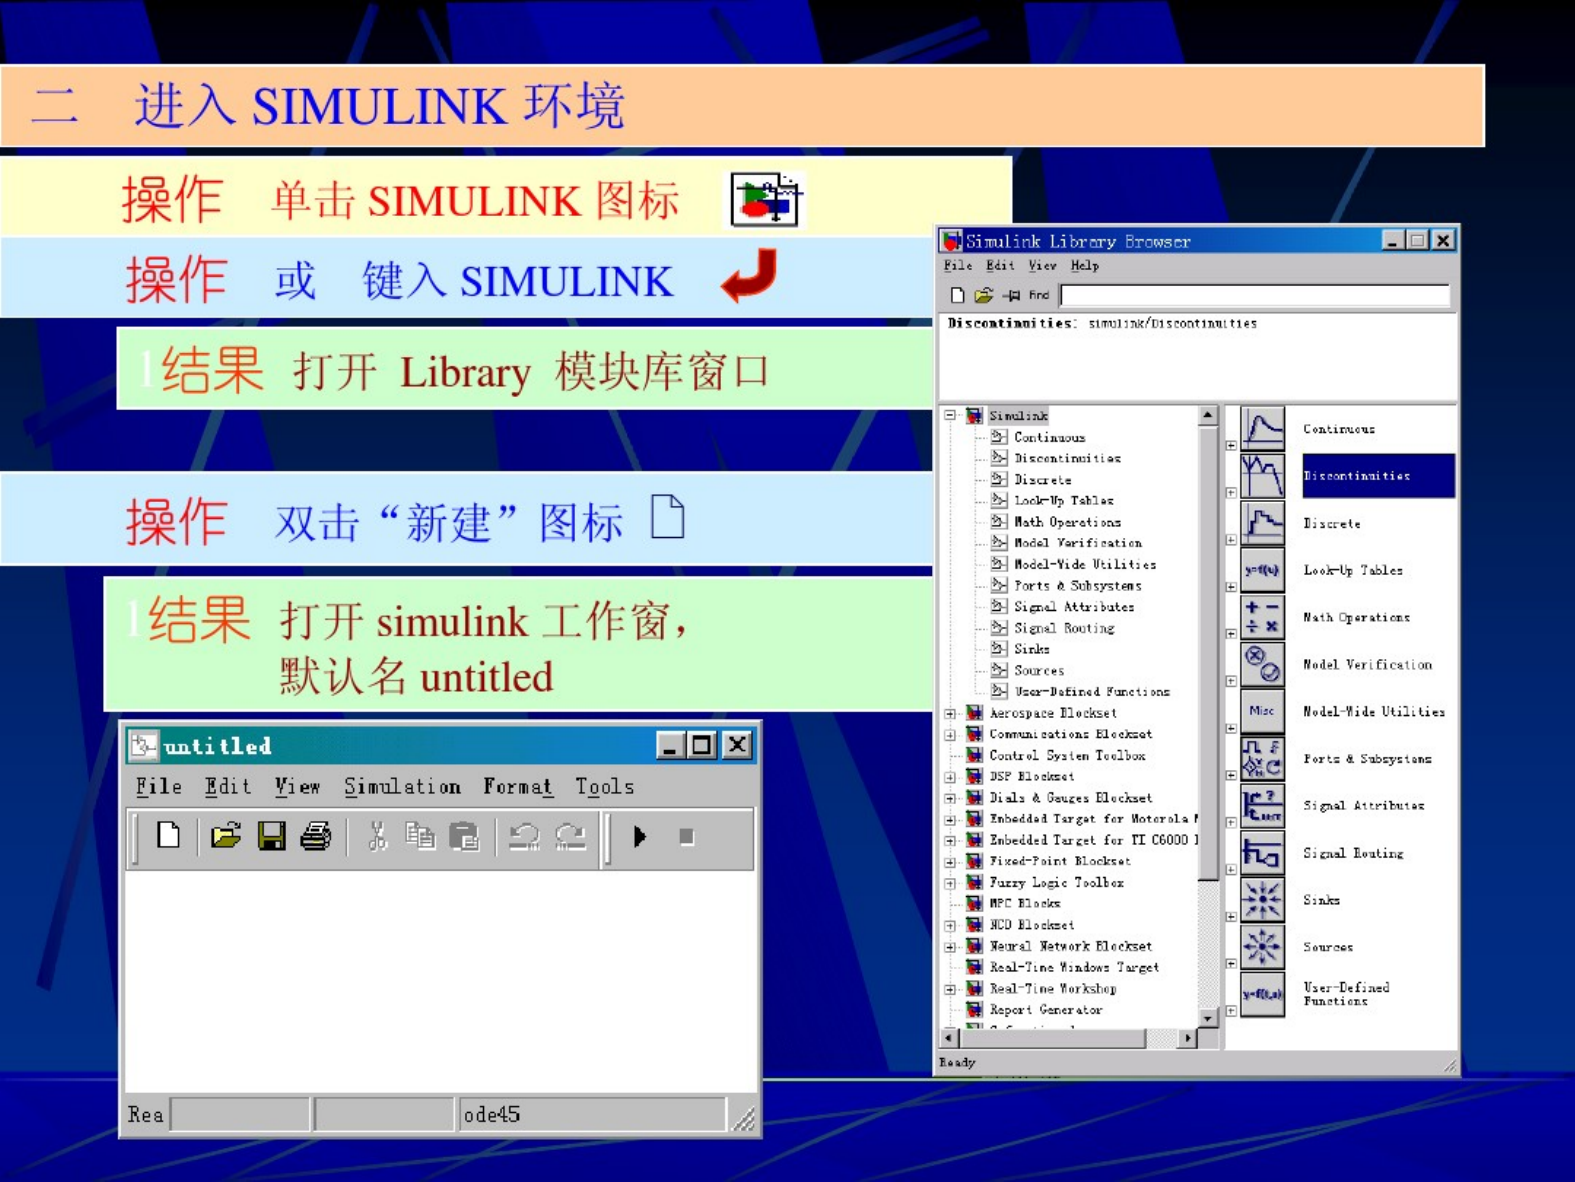This screenshot has width=1575, height=1182.
Task: Click the New document icon in Library Browser toolbar
Action: 957,295
